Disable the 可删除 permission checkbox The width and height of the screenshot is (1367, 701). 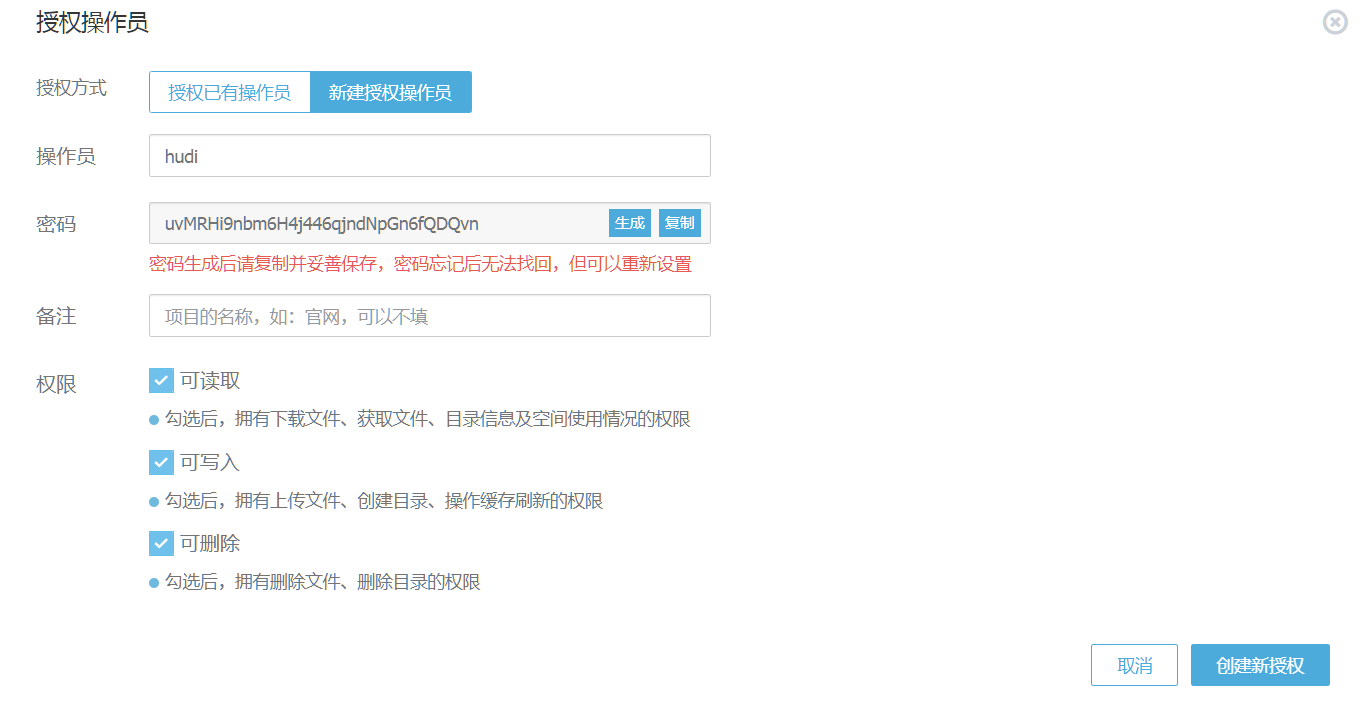point(161,544)
